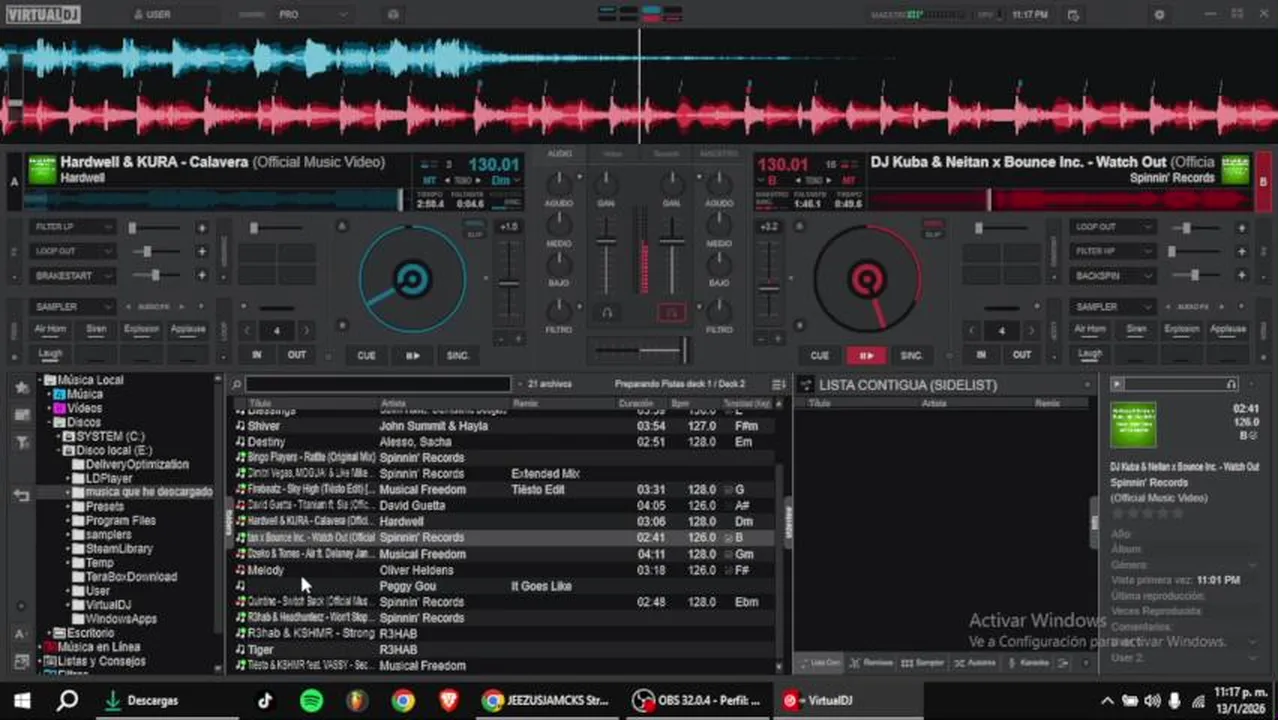This screenshot has width=1278, height=720.
Task: Click deck A jog wheel
Action: click(x=412, y=279)
